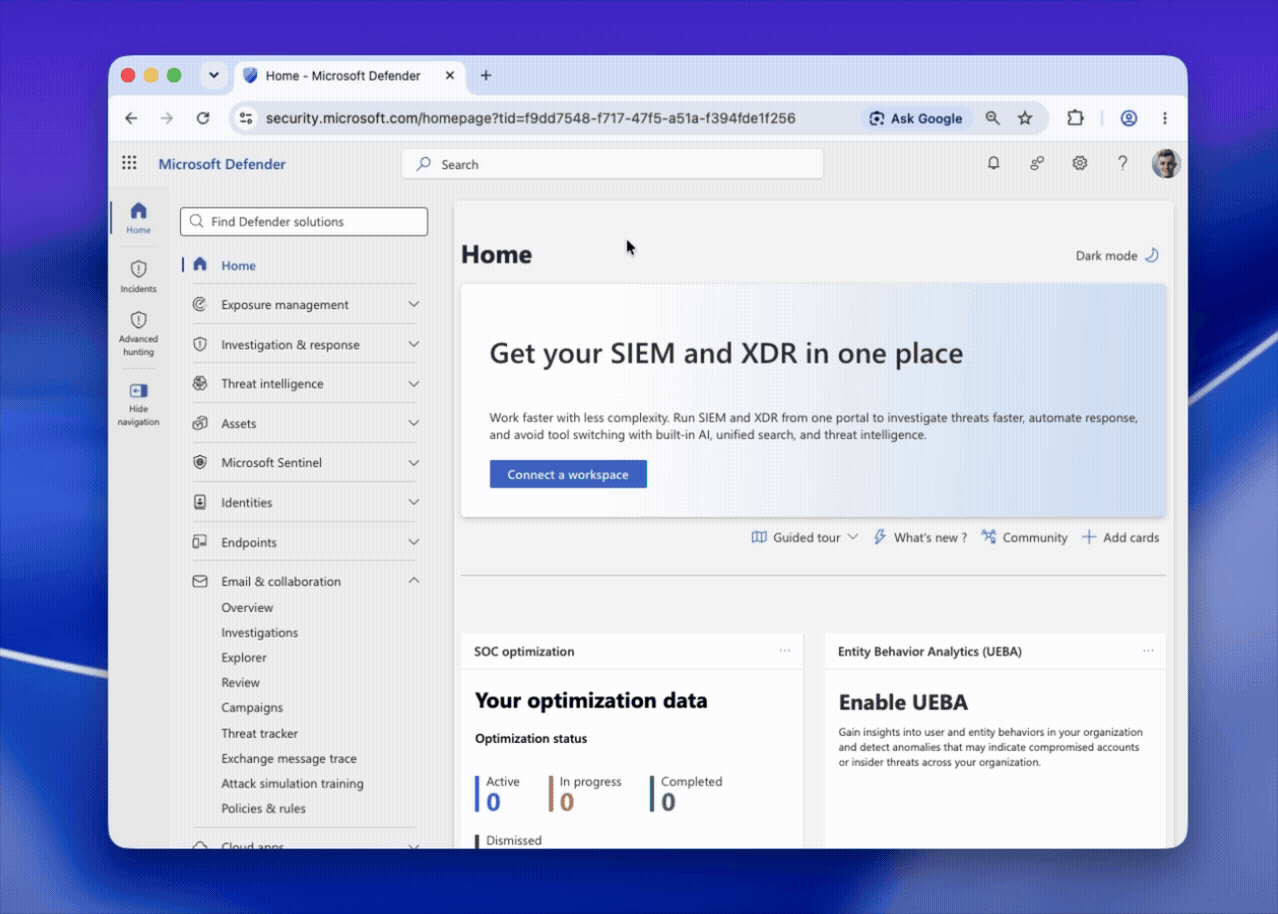The width and height of the screenshot is (1278, 914).
Task: Click Add cards
Action: pyautogui.click(x=1120, y=537)
